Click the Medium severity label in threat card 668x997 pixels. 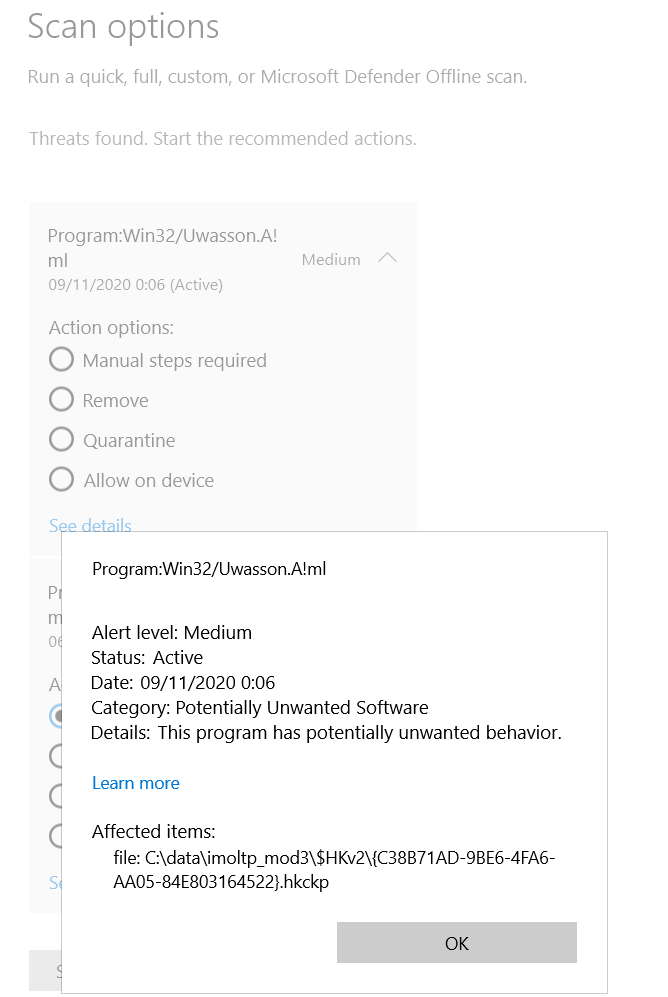tap(331, 259)
